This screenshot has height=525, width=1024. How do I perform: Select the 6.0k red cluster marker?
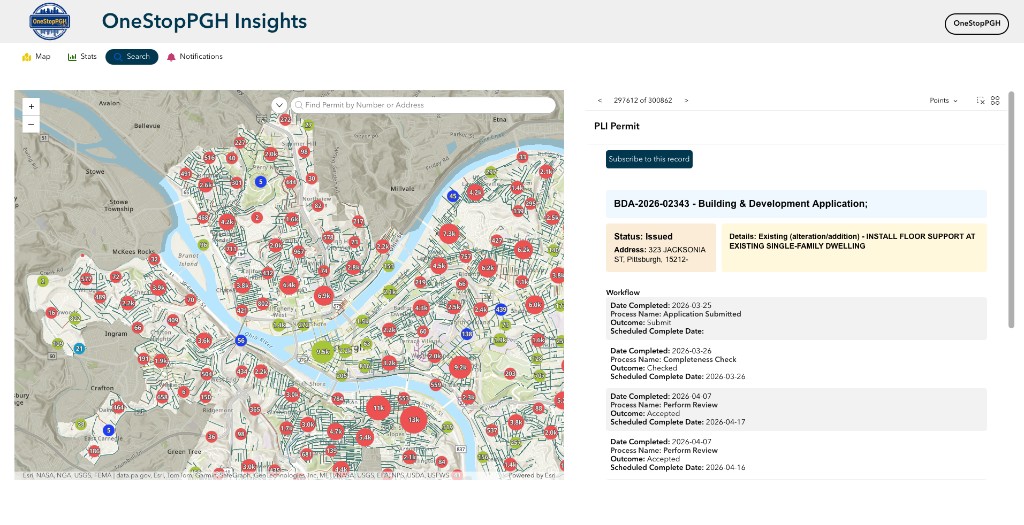[x=535, y=304]
